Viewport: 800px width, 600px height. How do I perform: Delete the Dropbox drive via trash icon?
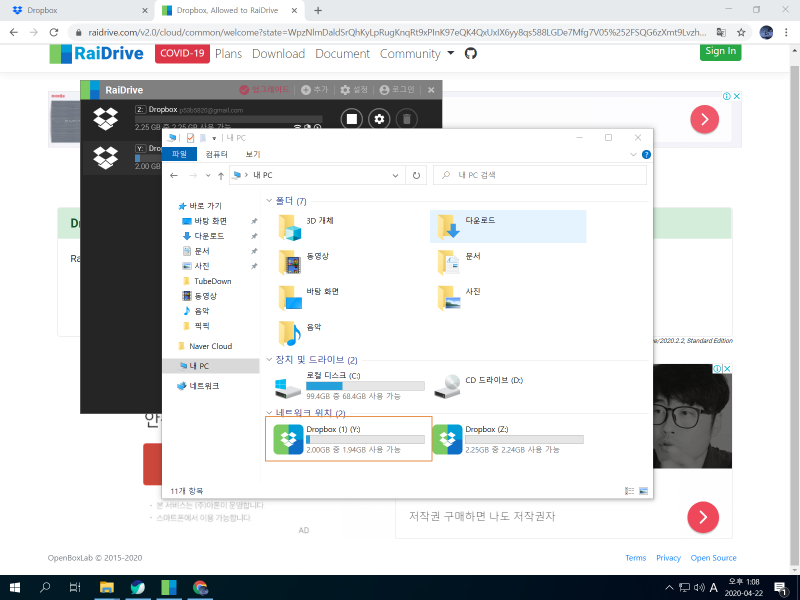[407, 119]
